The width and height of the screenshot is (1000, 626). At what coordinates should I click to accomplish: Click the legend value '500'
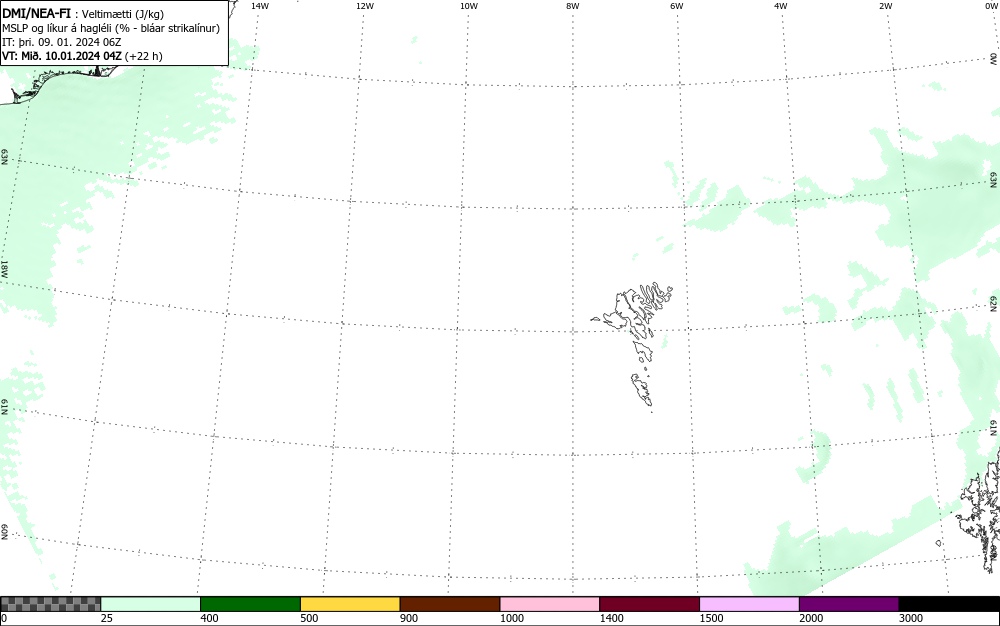click(x=309, y=618)
